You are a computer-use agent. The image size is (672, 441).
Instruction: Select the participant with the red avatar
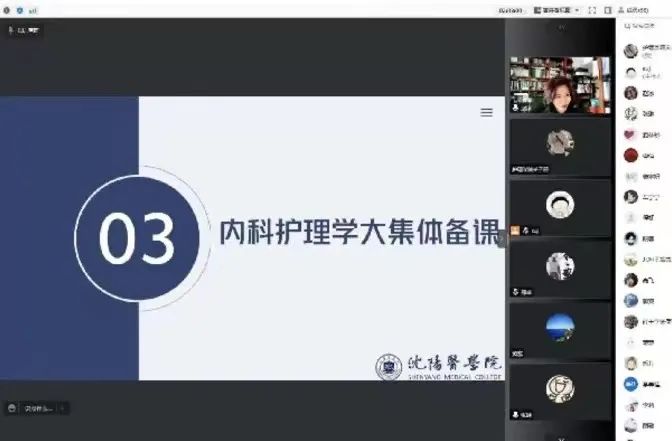click(631, 155)
